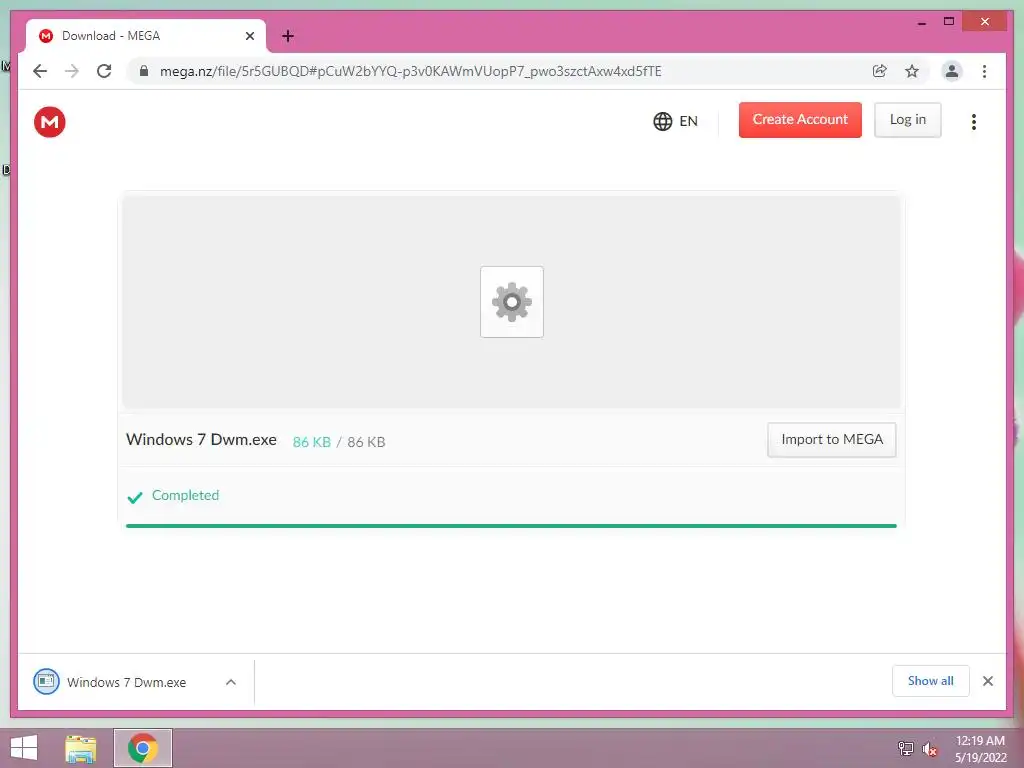Share this page icon in the address bar
Image resolution: width=1024 pixels, height=768 pixels.
tap(880, 71)
